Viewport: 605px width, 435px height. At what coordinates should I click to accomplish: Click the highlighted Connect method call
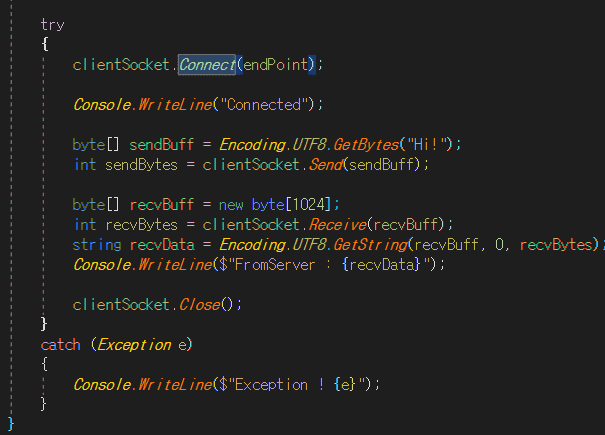(x=207, y=65)
